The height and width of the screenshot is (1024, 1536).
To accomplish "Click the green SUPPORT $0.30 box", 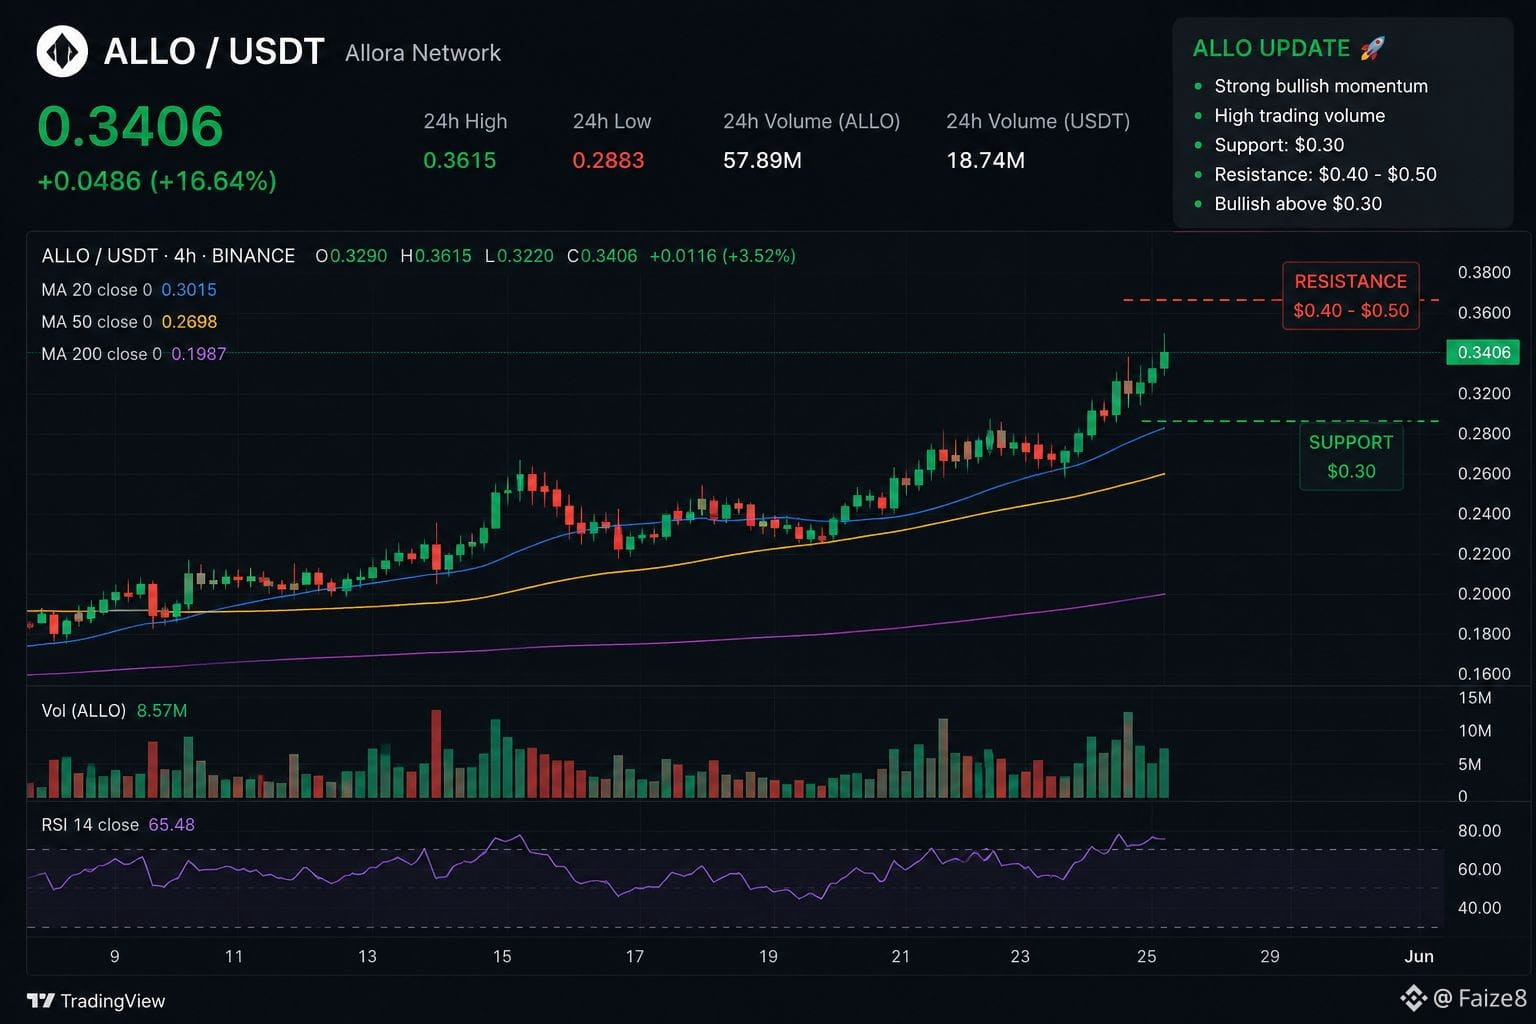I will [1351, 457].
